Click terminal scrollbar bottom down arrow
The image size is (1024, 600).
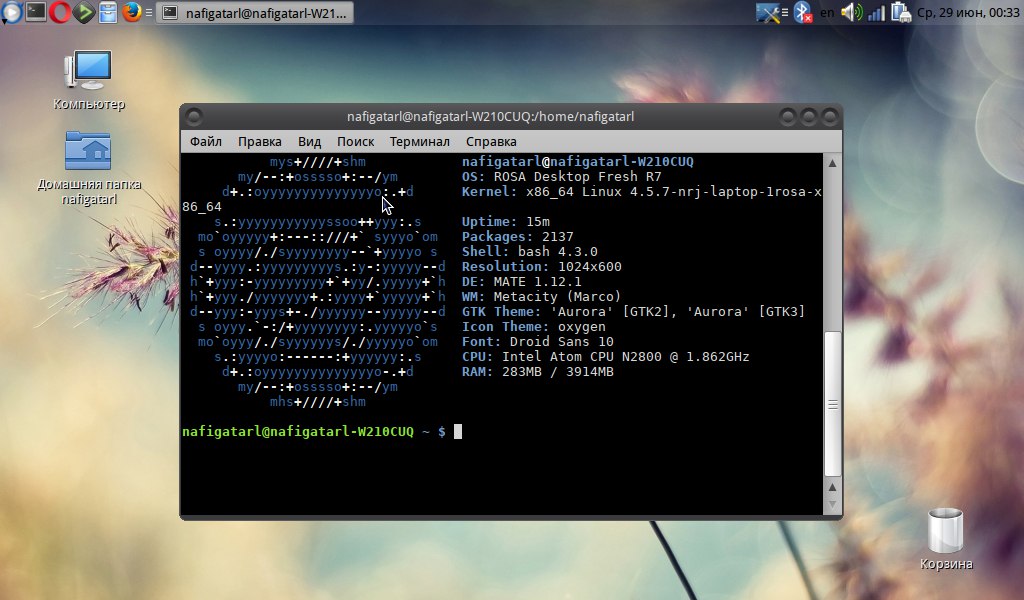(832, 505)
